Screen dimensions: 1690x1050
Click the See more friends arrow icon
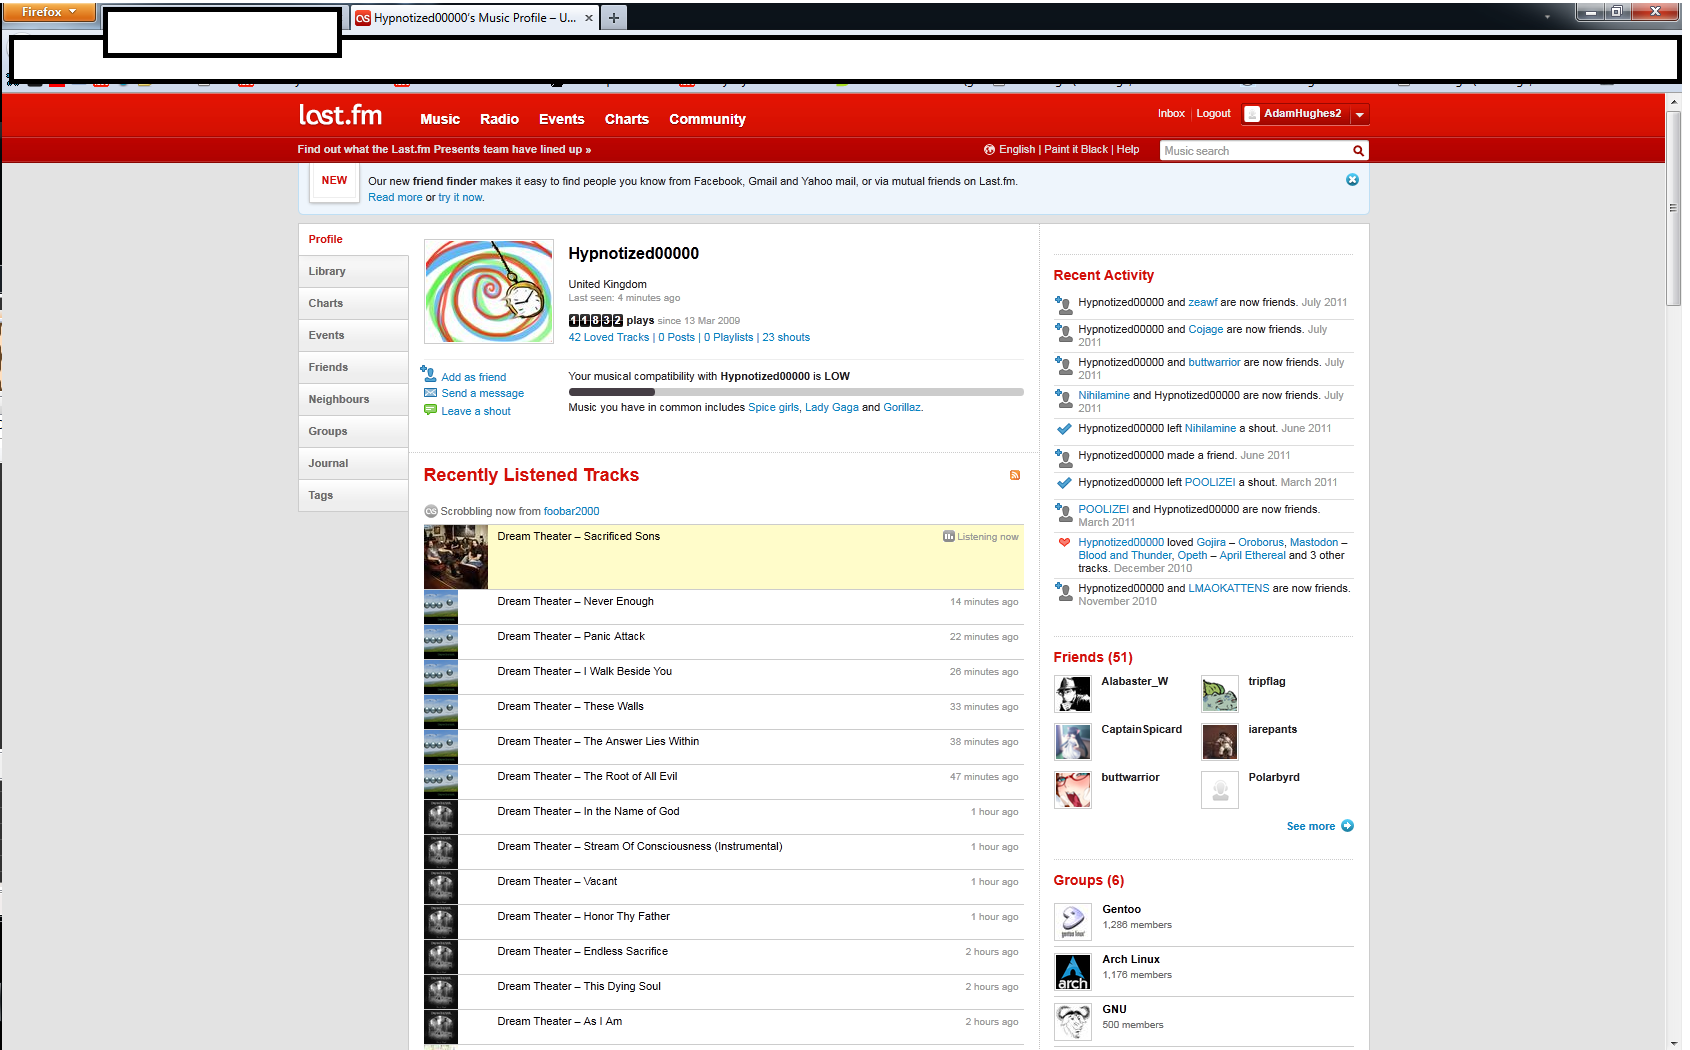click(1347, 826)
